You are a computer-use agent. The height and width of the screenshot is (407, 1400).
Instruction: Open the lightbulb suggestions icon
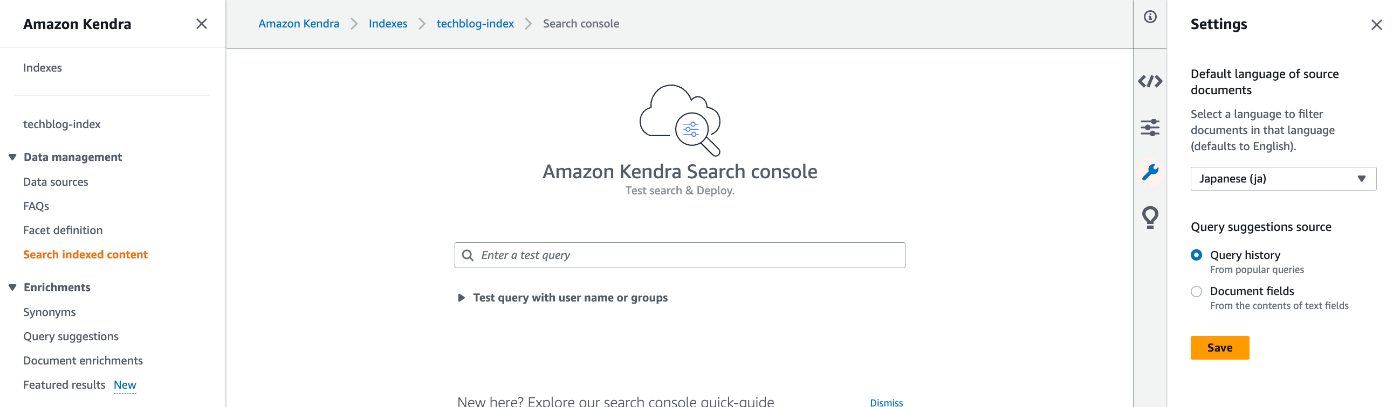[x=1150, y=217]
